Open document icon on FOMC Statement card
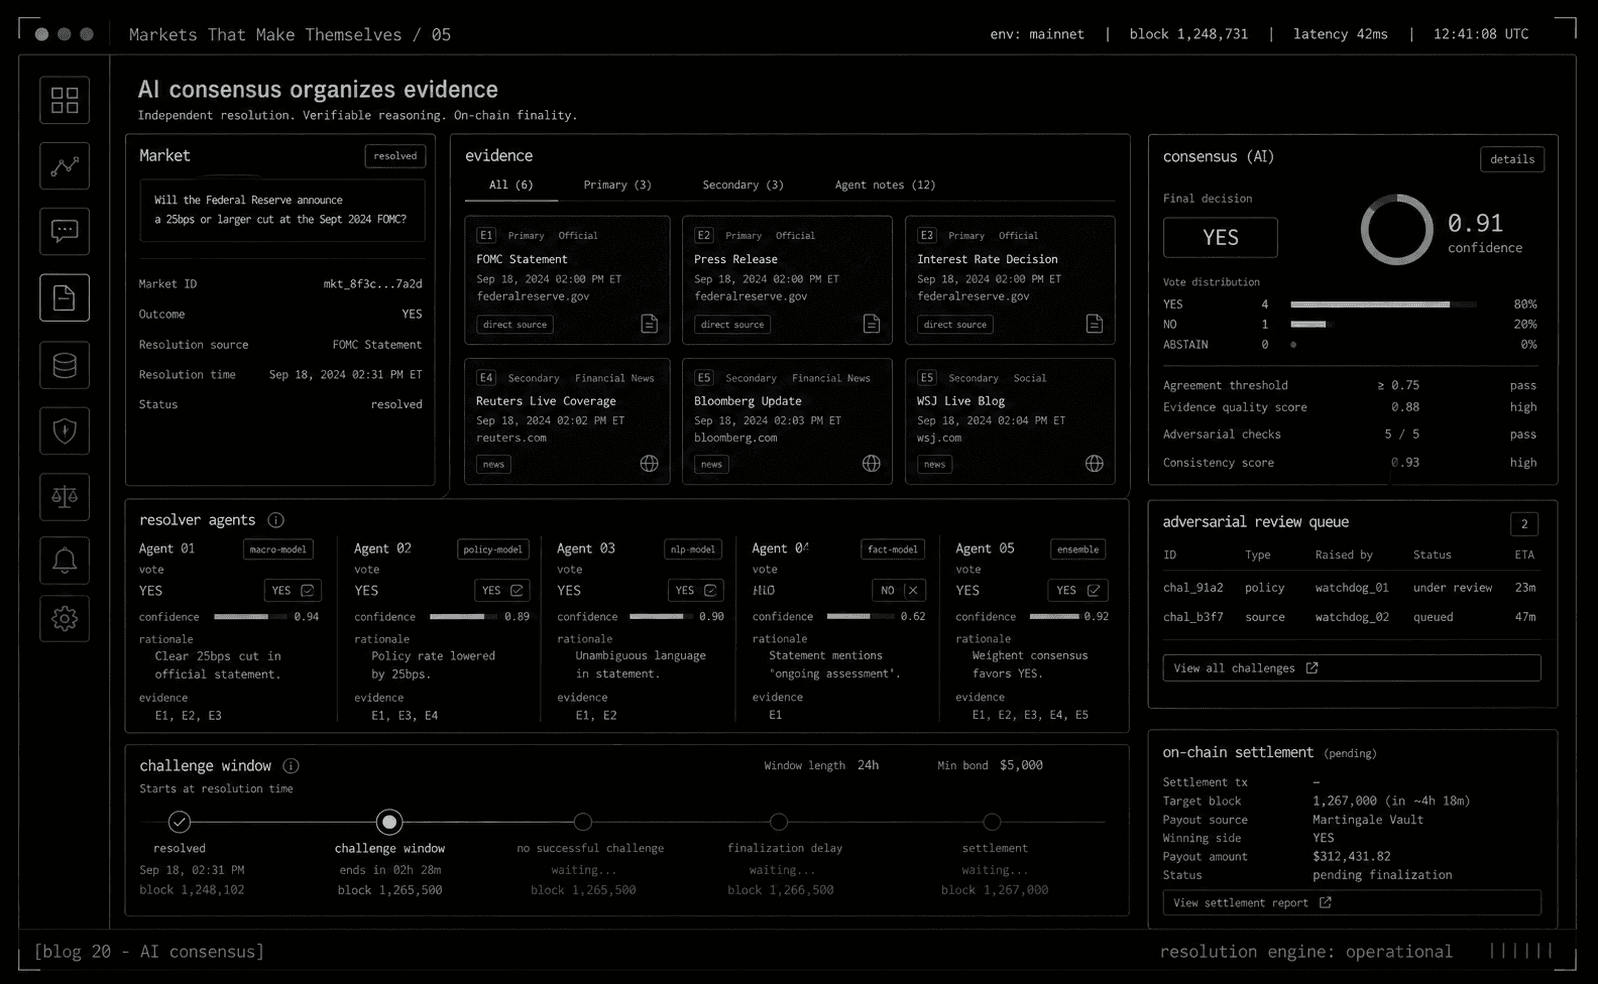The height and width of the screenshot is (984, 1598). point(649,324)
